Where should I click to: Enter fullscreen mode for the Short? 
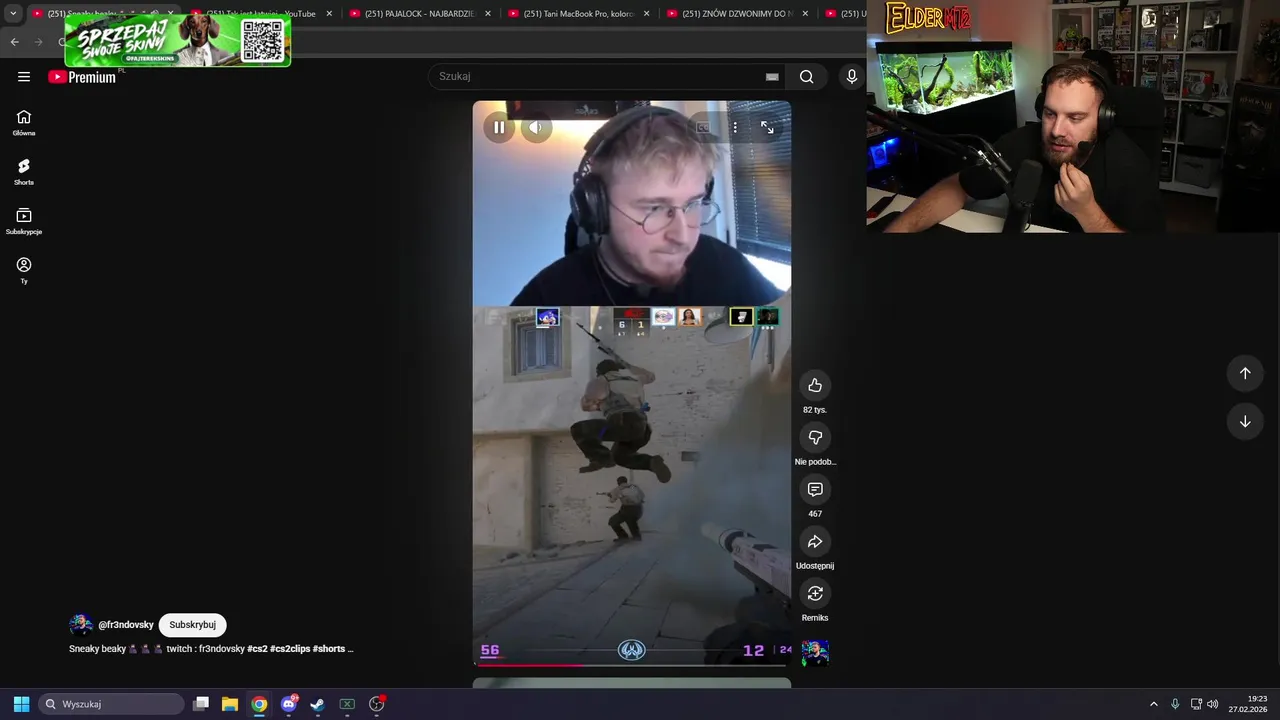pyautogui.click(x=767, y=128)
